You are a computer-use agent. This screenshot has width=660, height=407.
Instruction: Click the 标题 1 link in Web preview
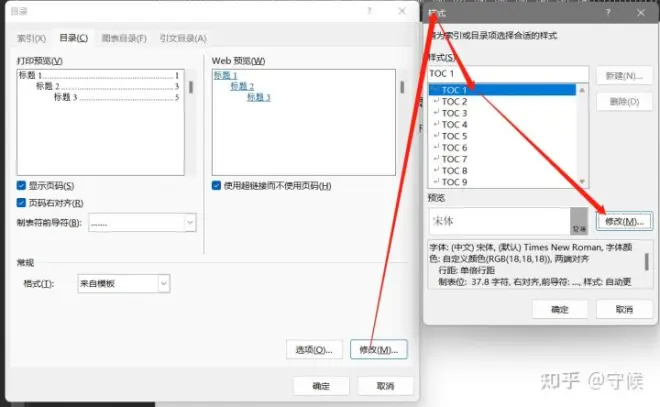click(x=226, y=75)
